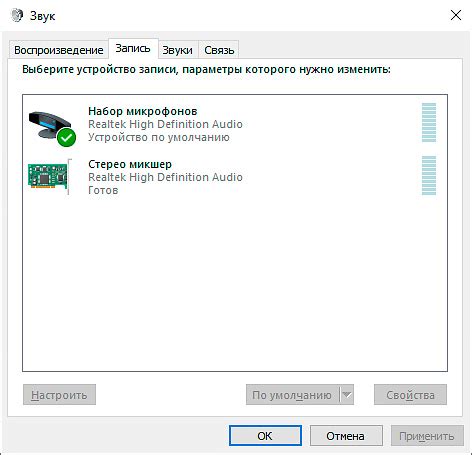The width and height of the screenshot is (472, 455).
Task: Close the Звук dialog window
Action: (456, 15)
